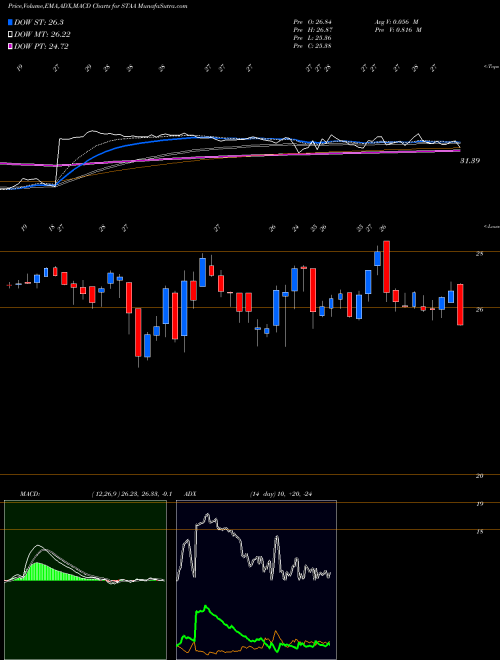Image resolution: width=500 pixels, height=660 pixels.
Task: Click the tallest red candlestick near the 28 level
Action: 386,267
